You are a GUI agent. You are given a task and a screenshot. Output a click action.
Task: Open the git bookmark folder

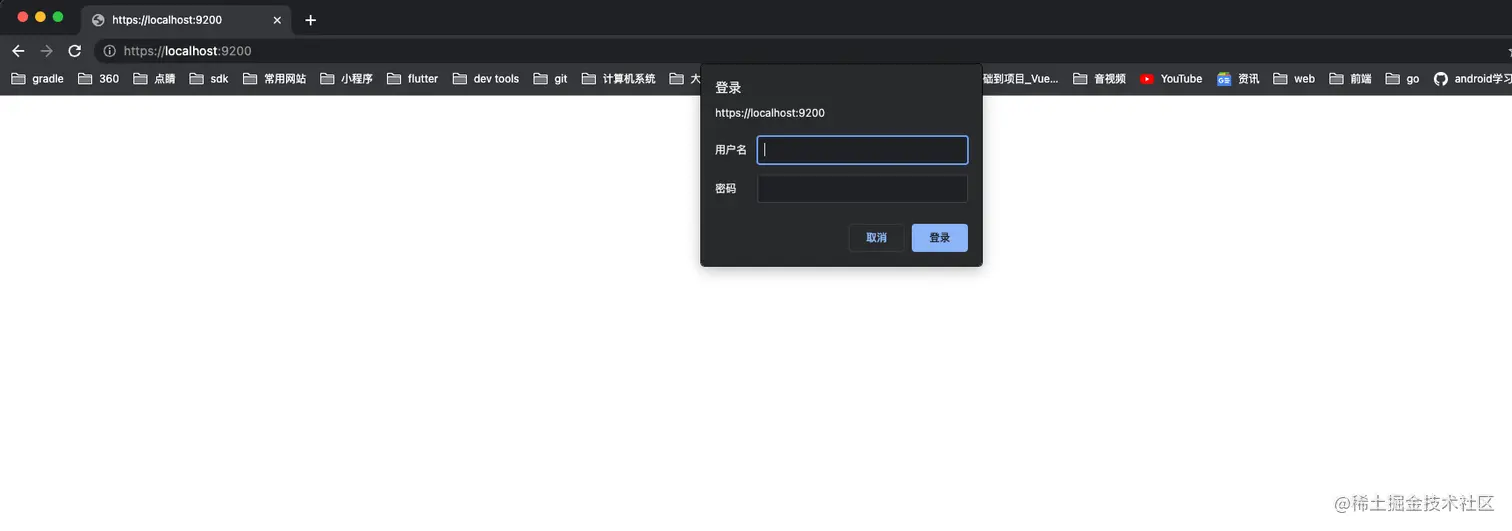coord(550,79)
